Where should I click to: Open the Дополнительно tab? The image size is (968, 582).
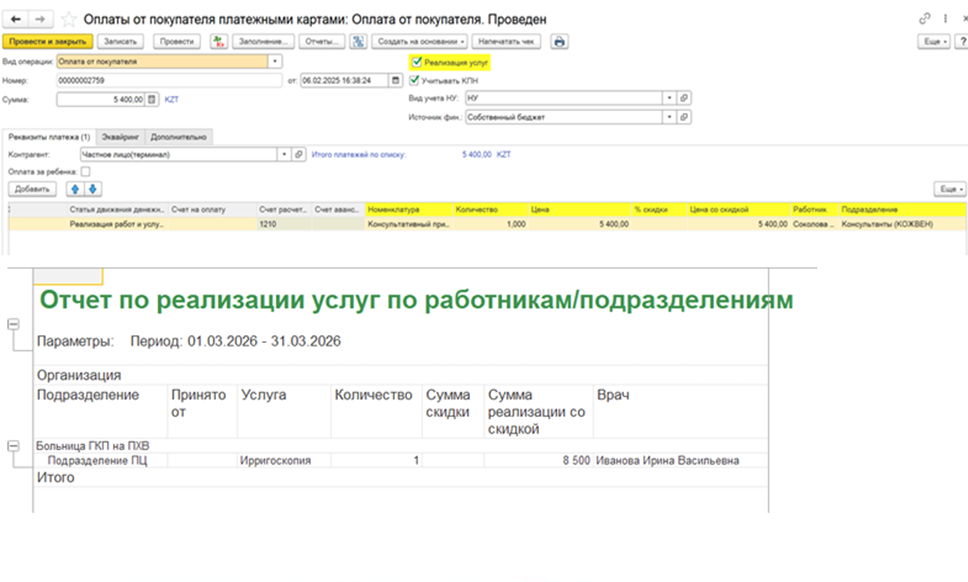coord(178,137)
